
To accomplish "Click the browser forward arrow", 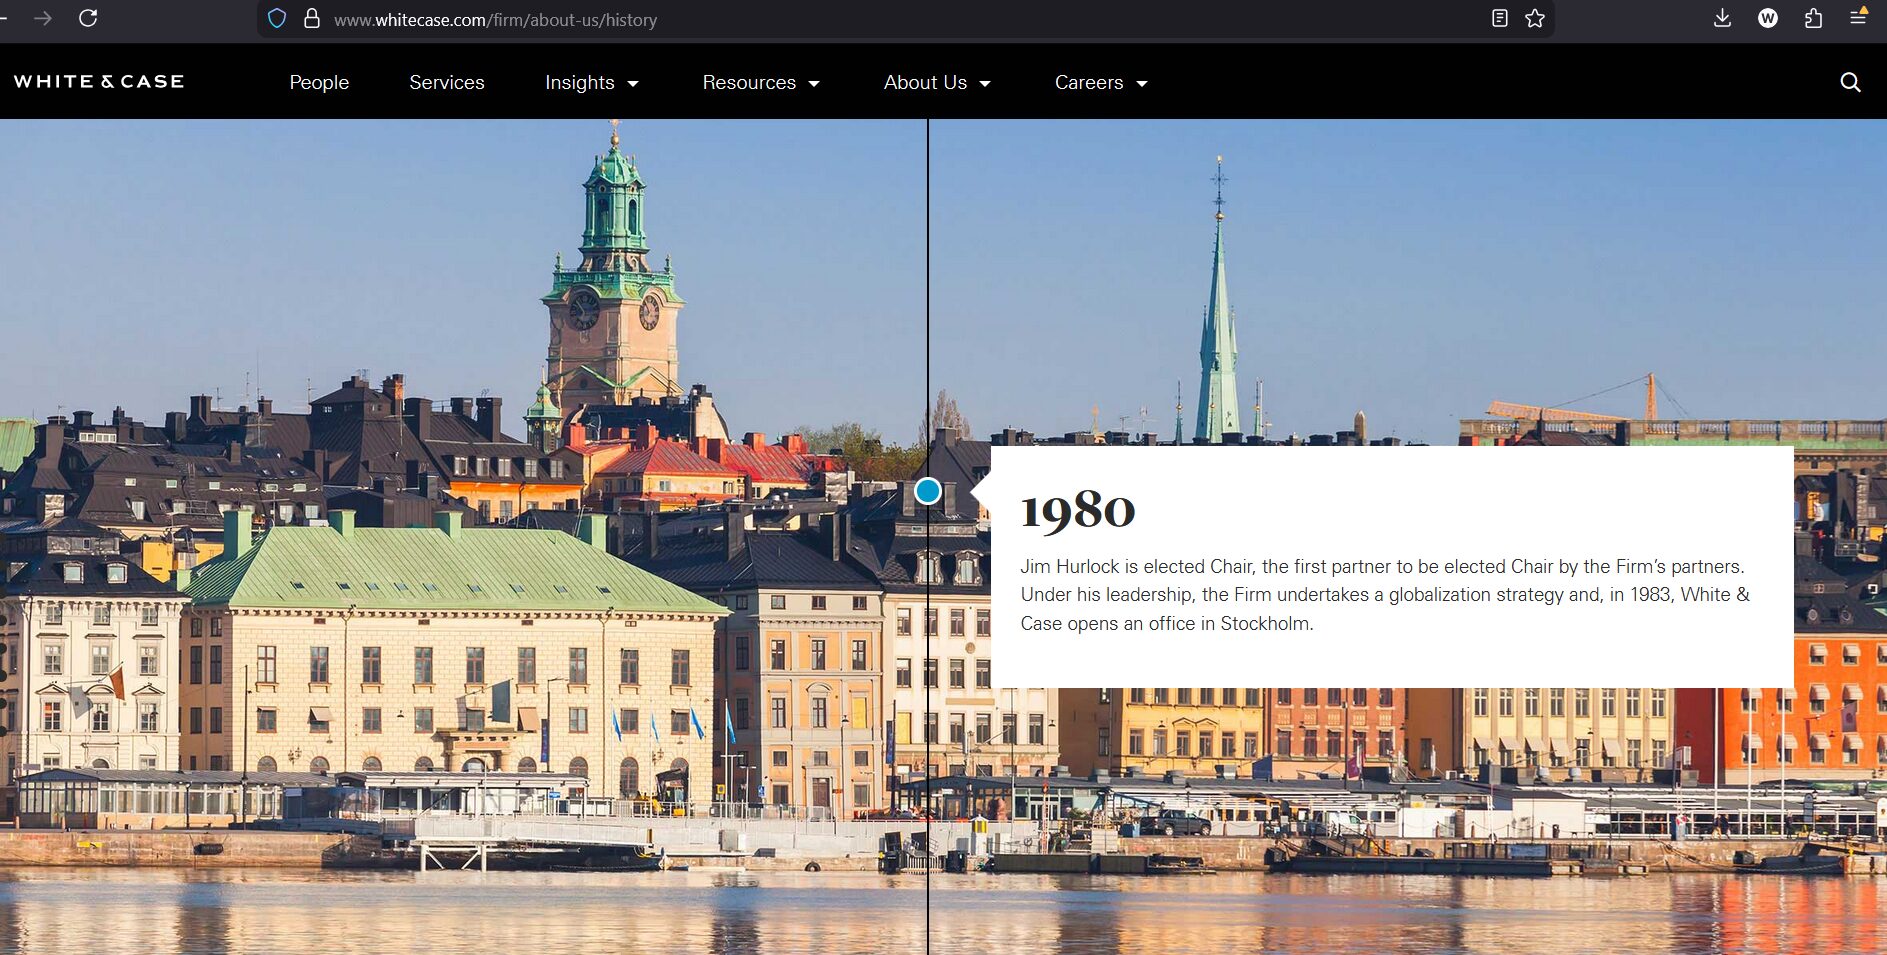I will (x=43, y=18).
